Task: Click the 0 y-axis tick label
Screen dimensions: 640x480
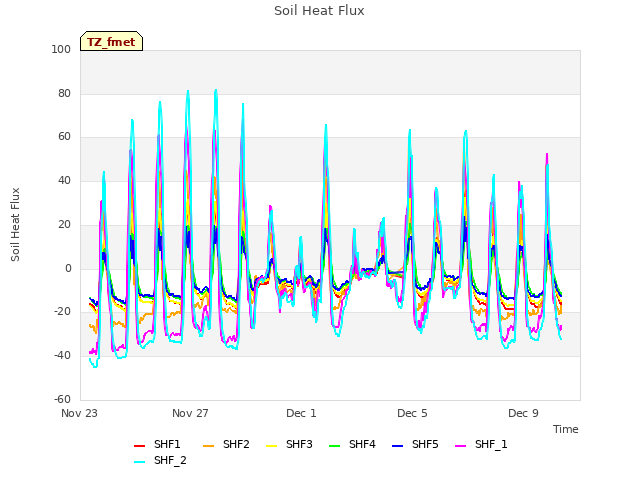Action: (68, 269)
